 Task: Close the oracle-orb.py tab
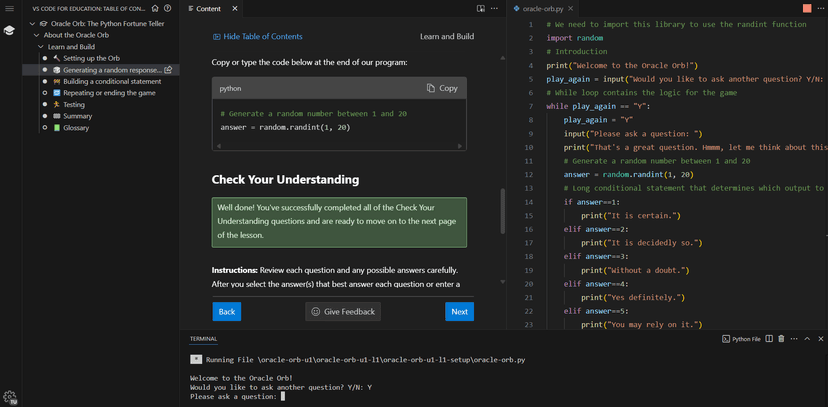pos(571,8)
